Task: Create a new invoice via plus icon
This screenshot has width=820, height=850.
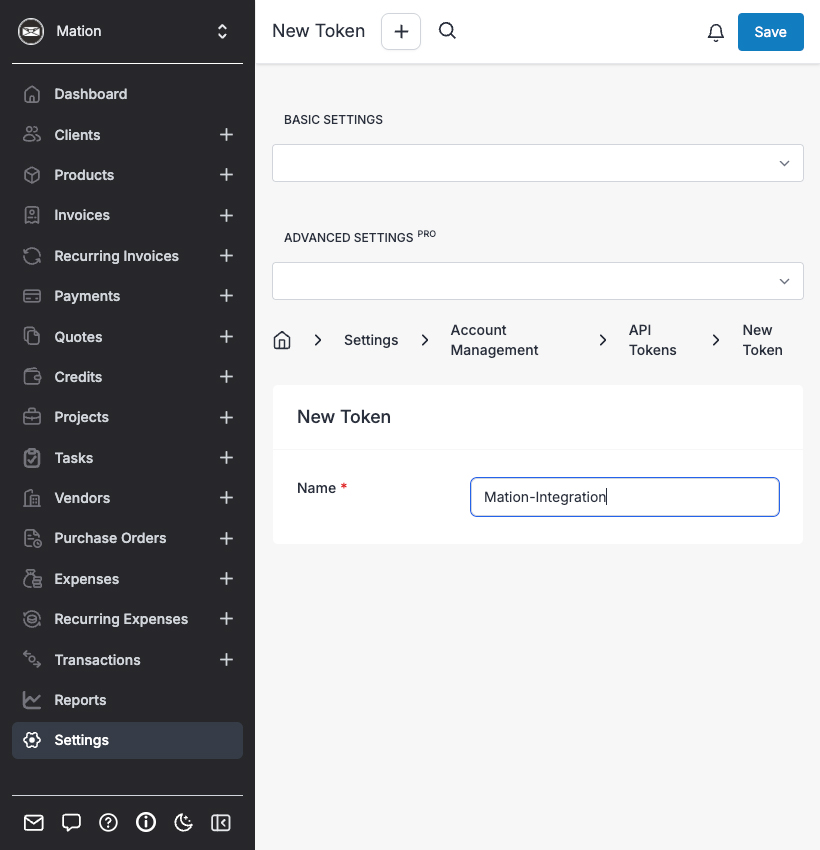Action: point(227,215)
